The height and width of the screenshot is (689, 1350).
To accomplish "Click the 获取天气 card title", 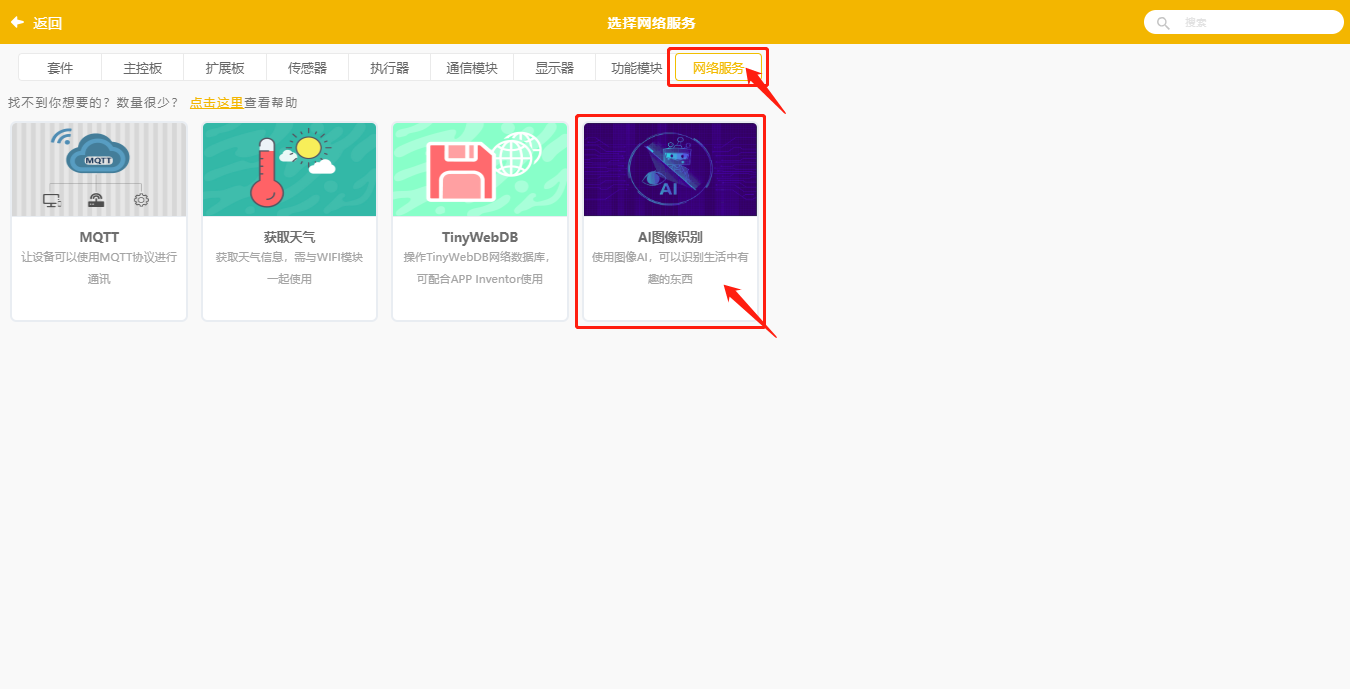I will click(x=289, y=237).
